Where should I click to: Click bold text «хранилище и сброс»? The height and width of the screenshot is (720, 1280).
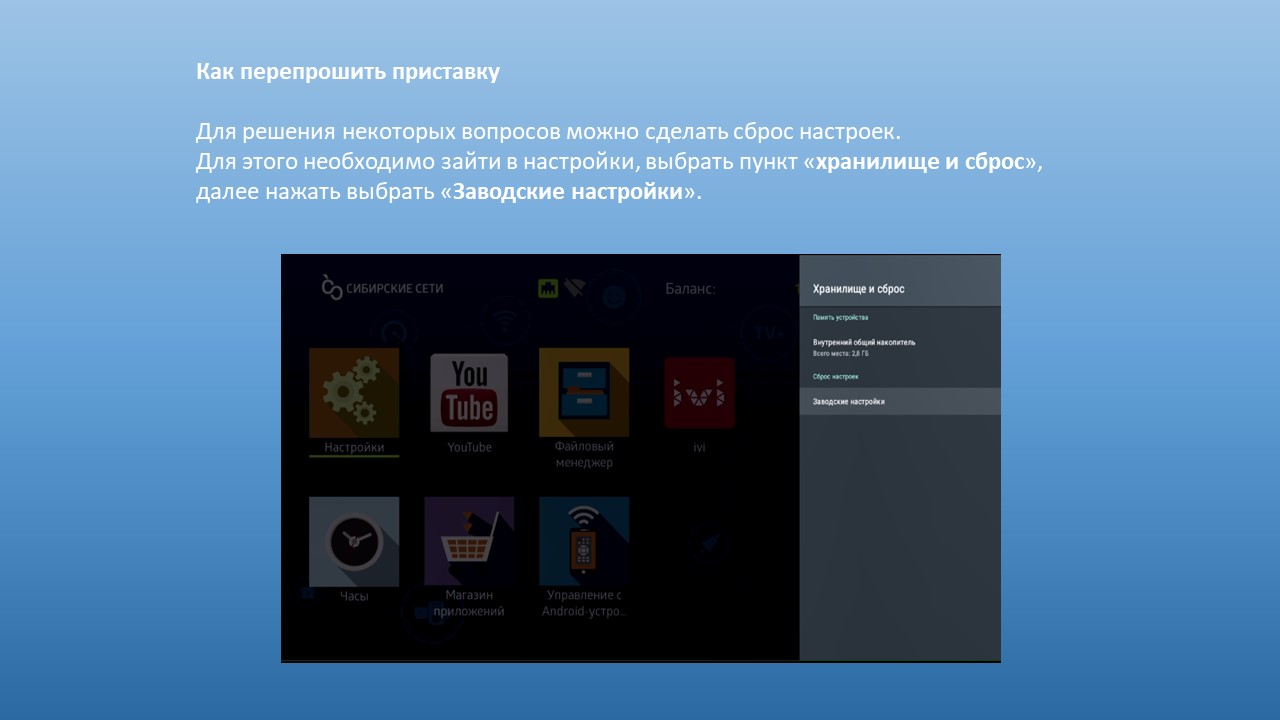pyautogui.click(x=921, y=162)
